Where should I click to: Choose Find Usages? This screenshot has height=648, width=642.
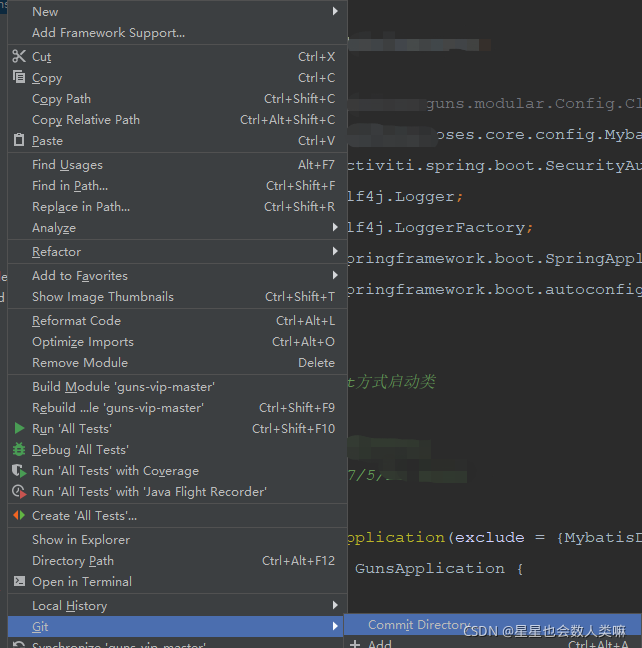[177, 164]
